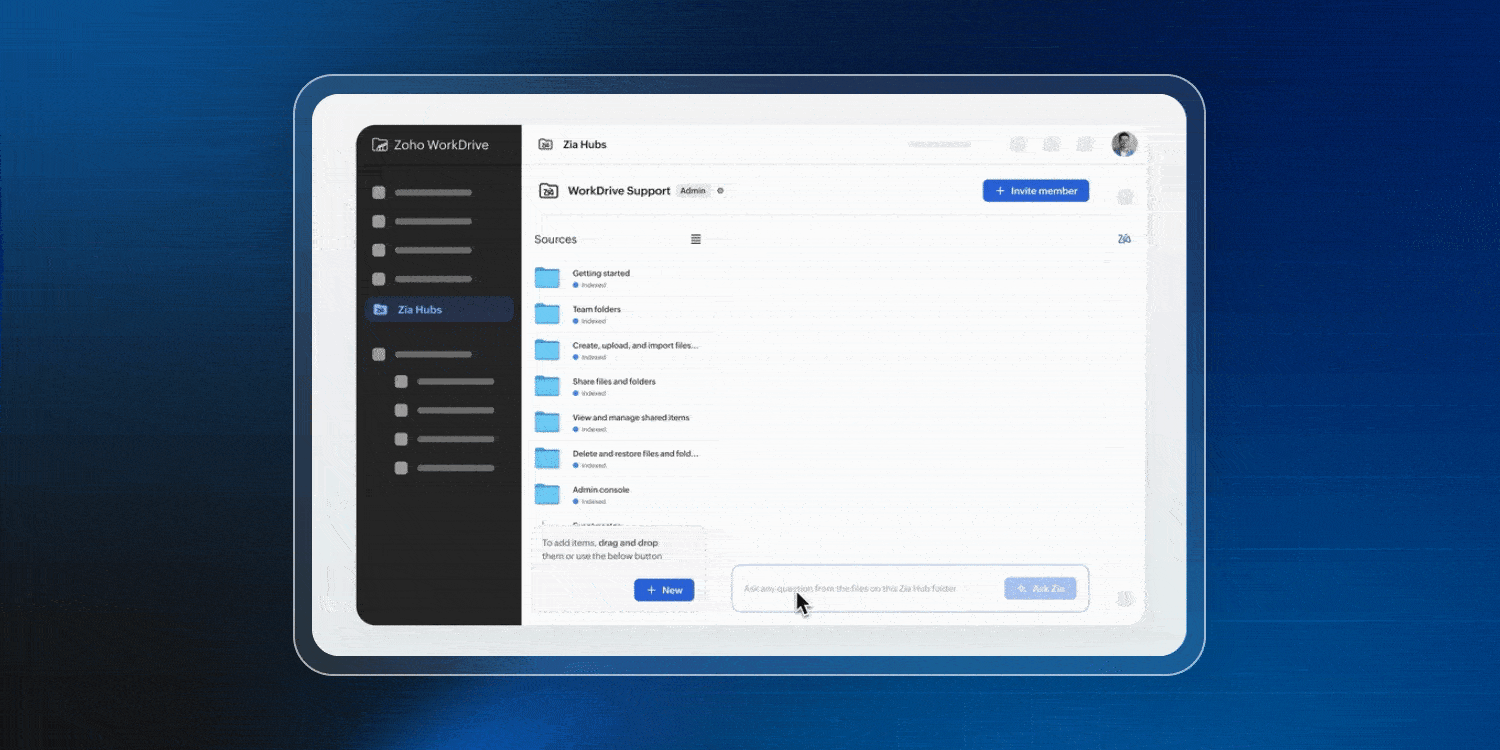
Task: Click the New button to add items
Action: coord(664,590)
